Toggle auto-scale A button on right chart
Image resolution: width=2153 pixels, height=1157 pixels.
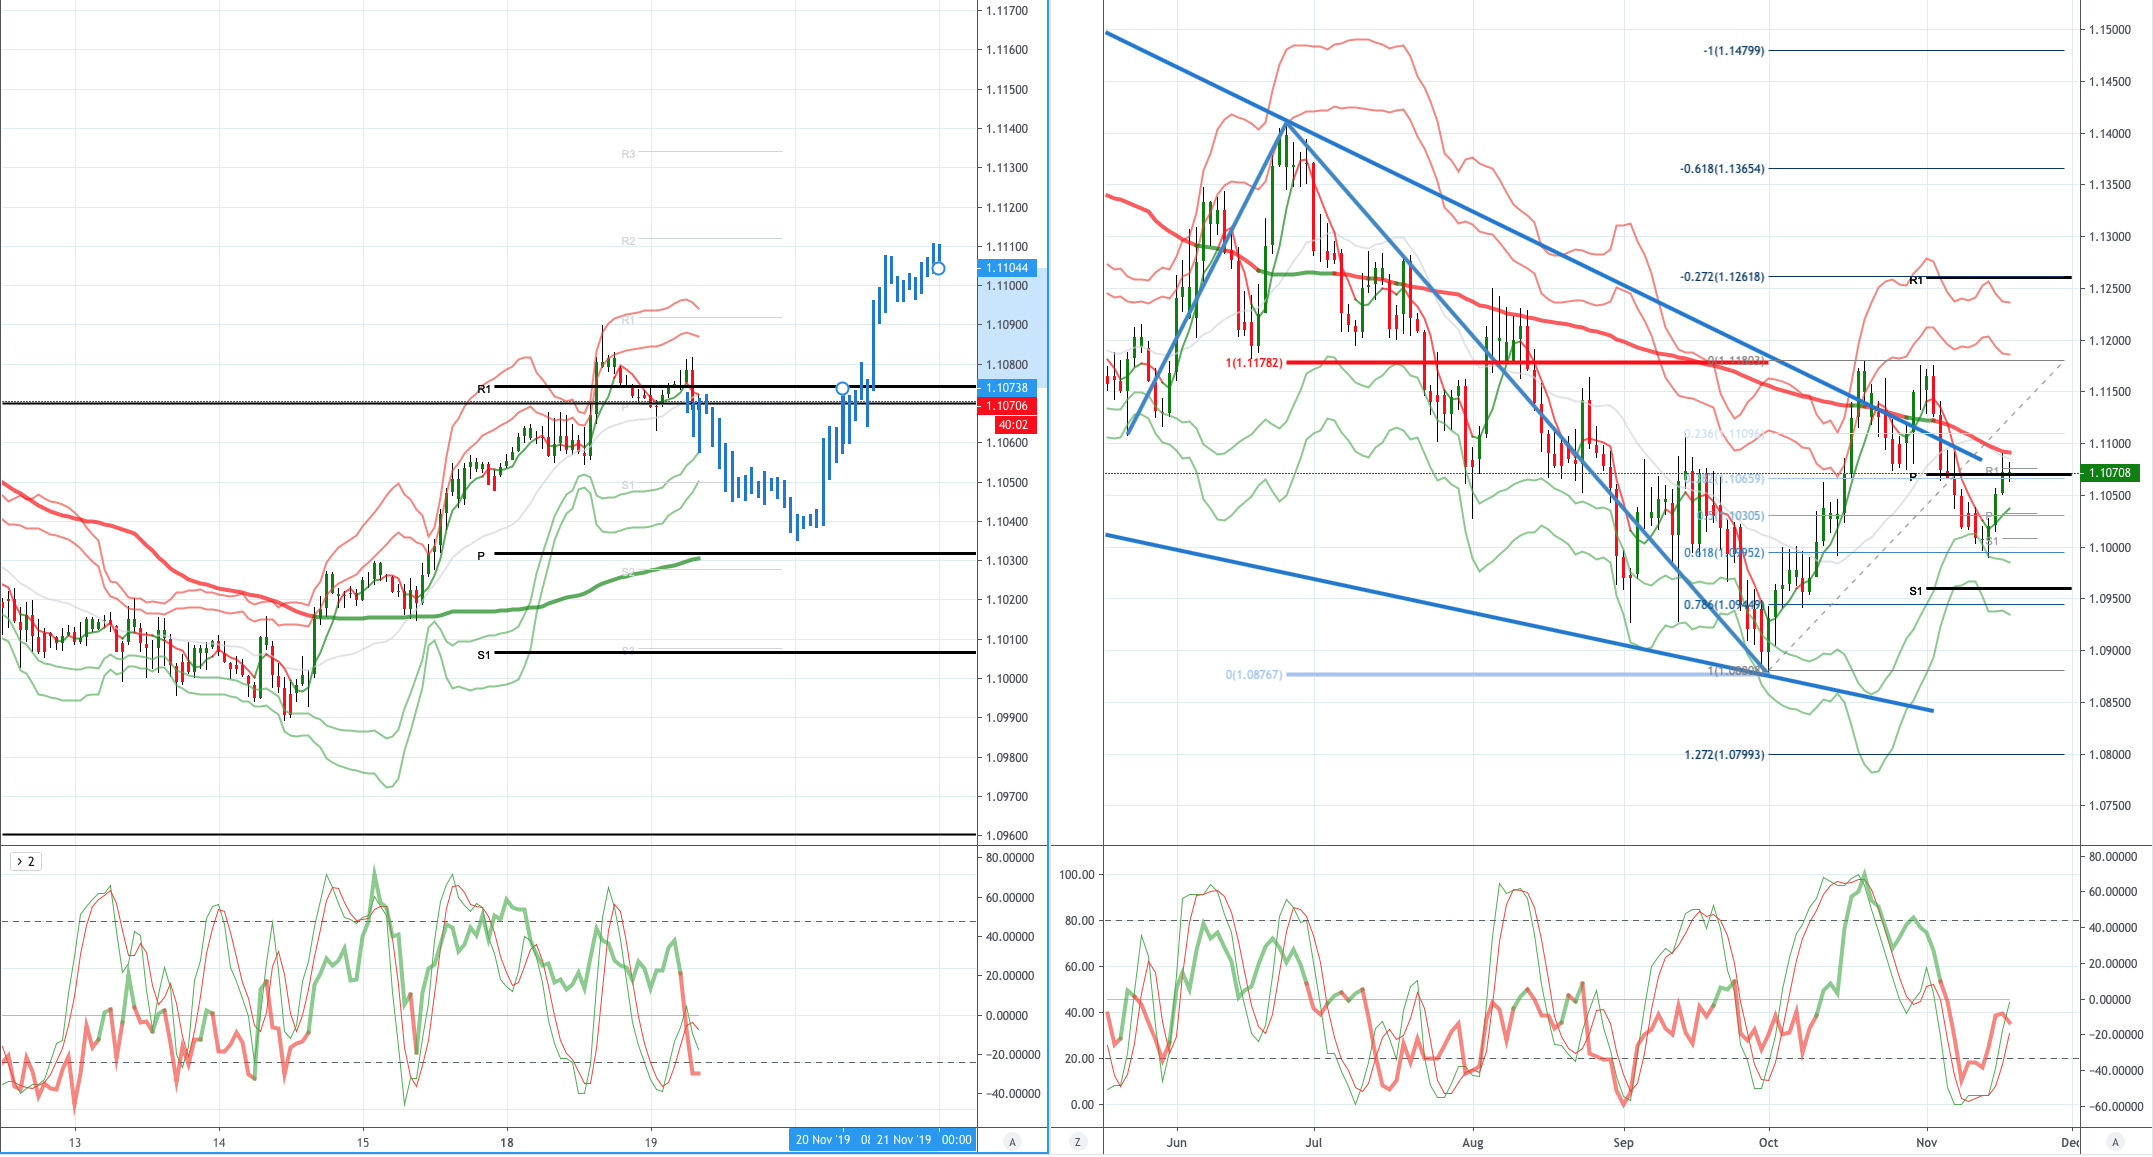[x=2115, y=1141]
